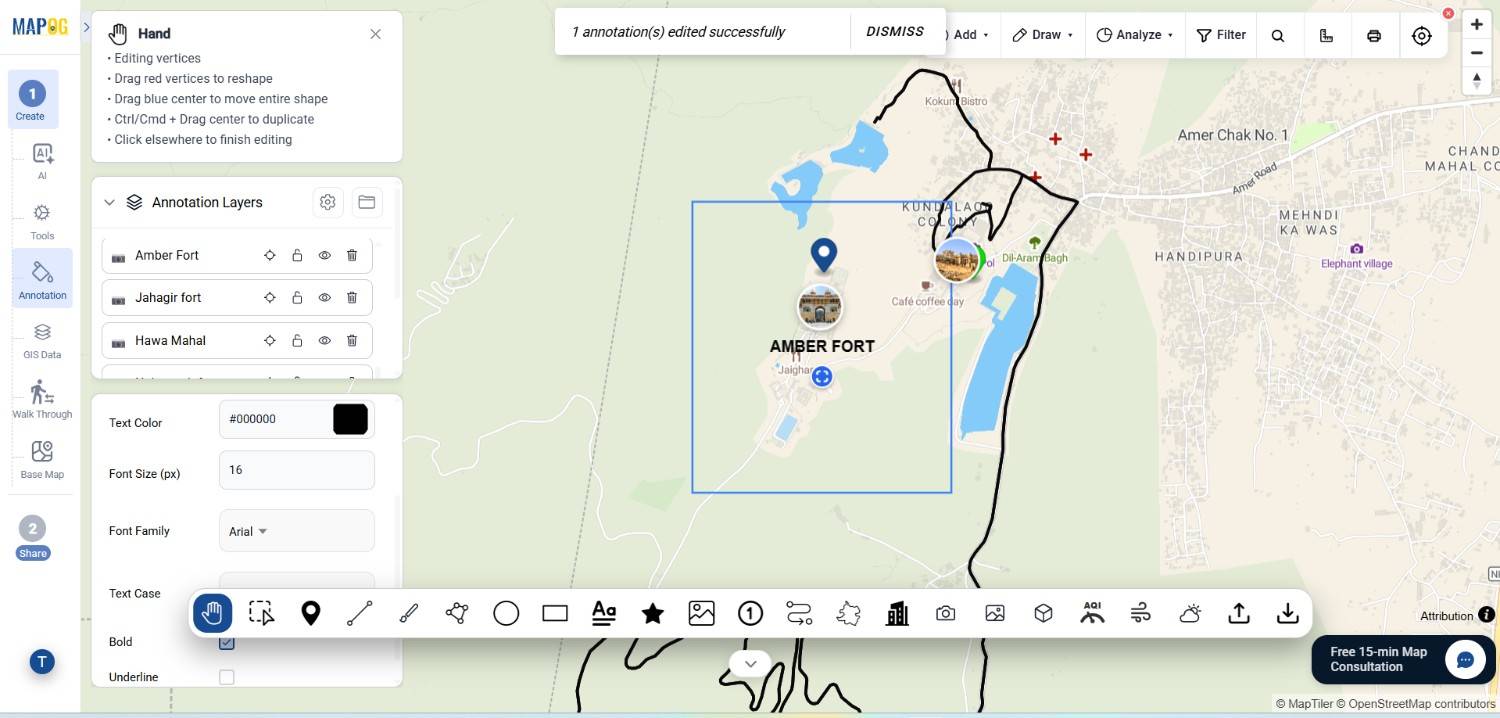1500x718 pixels.
Task: Open the Draw dropdown menu
Action: tap(1043, 35)
